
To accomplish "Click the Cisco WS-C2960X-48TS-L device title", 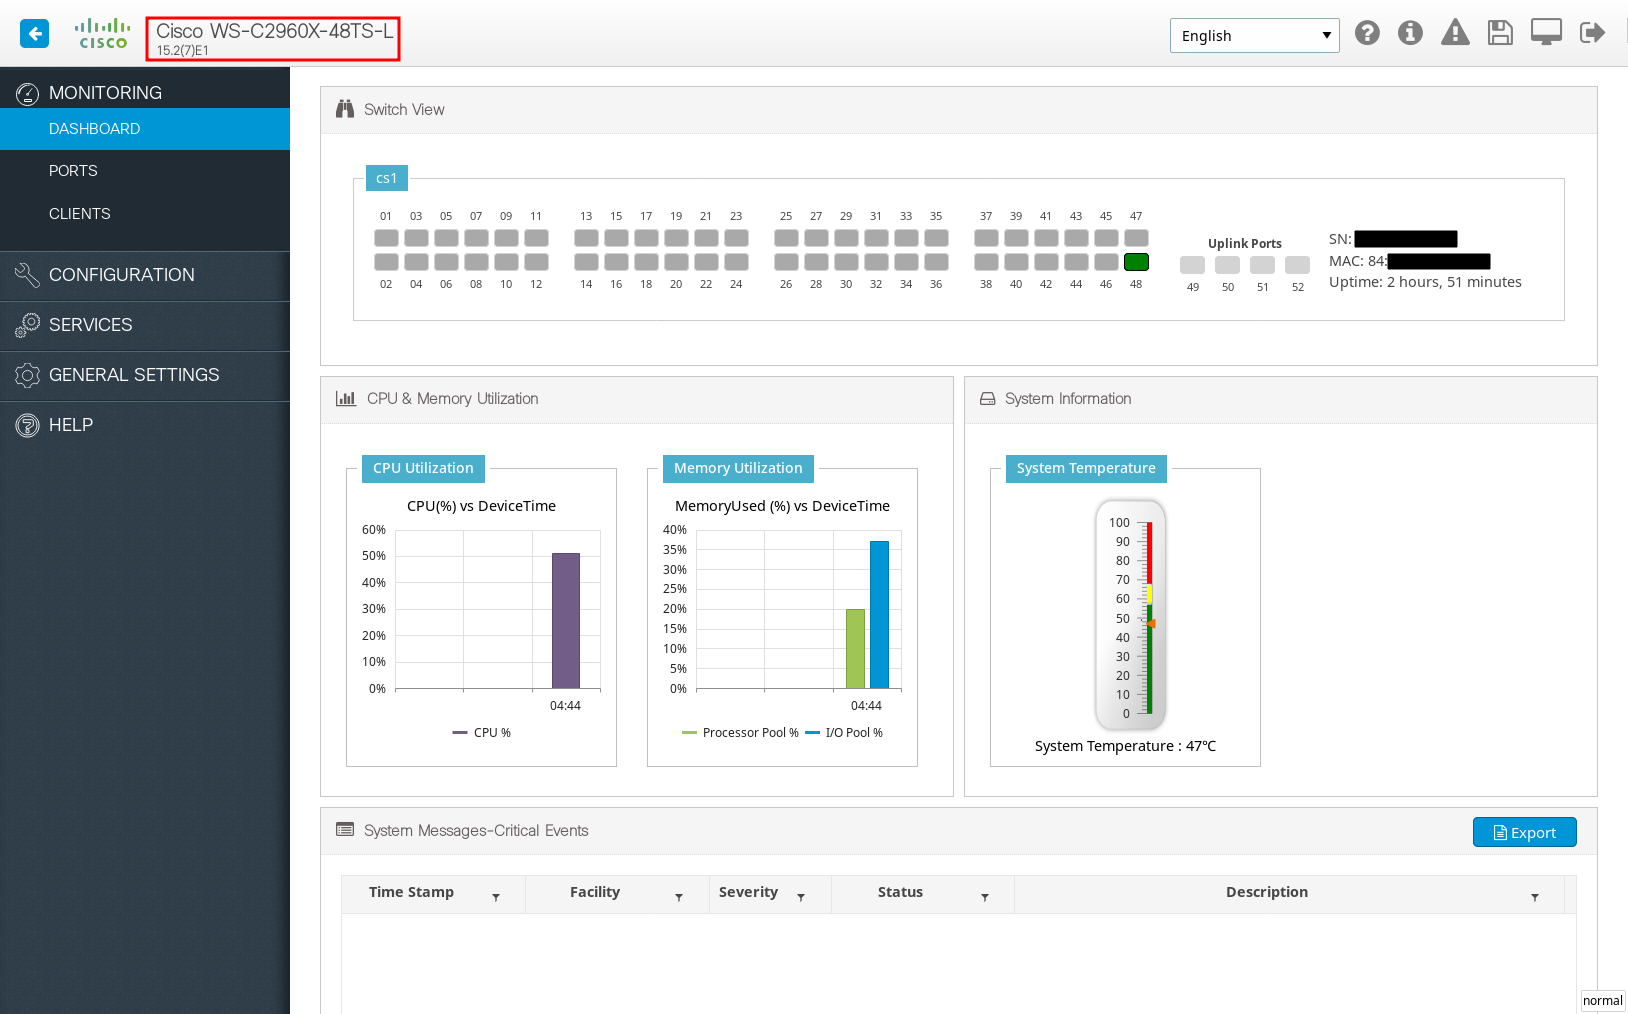I will tap(274, 31).
